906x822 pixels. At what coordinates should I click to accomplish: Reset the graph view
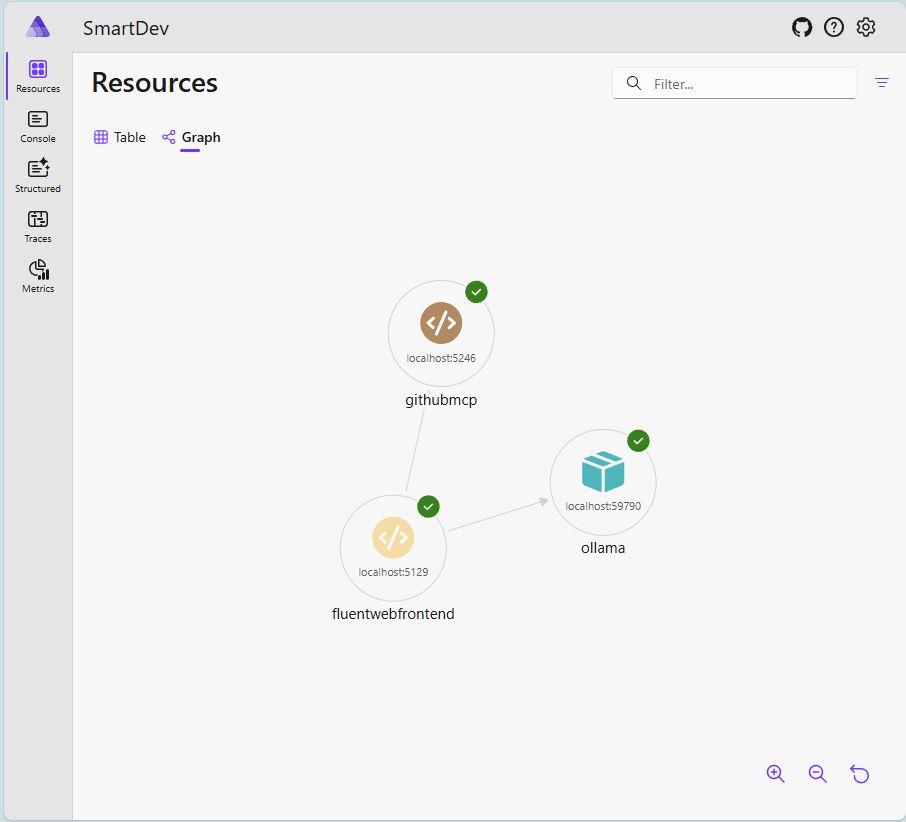click(860, 773)
